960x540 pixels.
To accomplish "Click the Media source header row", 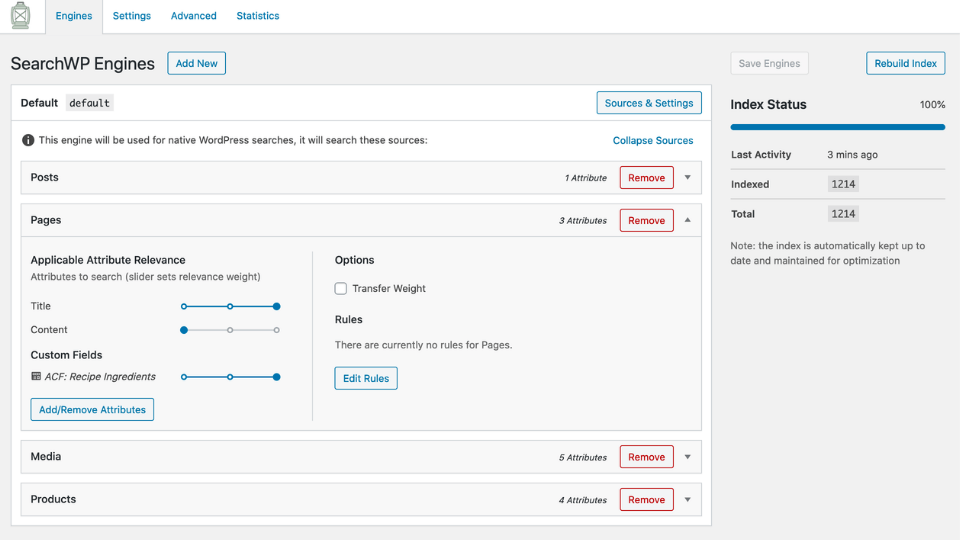I will tap(361, 457).
